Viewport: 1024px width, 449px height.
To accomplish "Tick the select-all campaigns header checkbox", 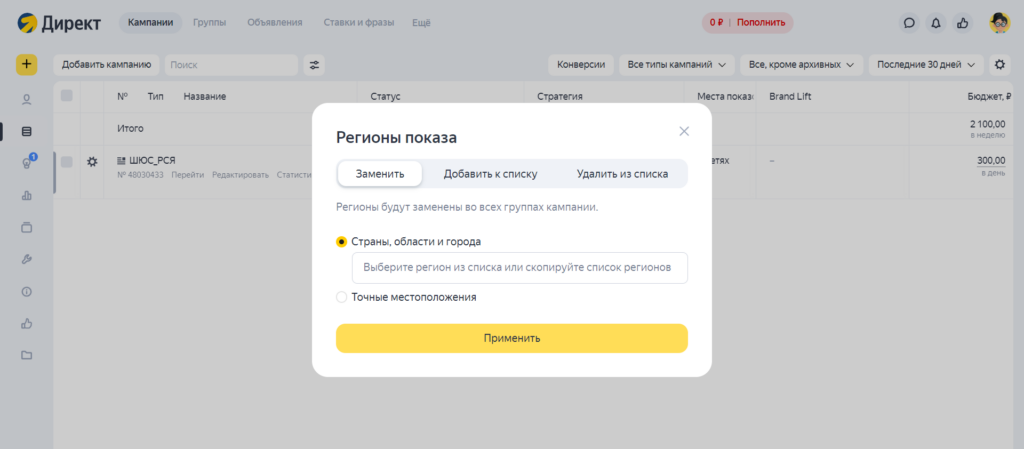I will tap(67, 96).
